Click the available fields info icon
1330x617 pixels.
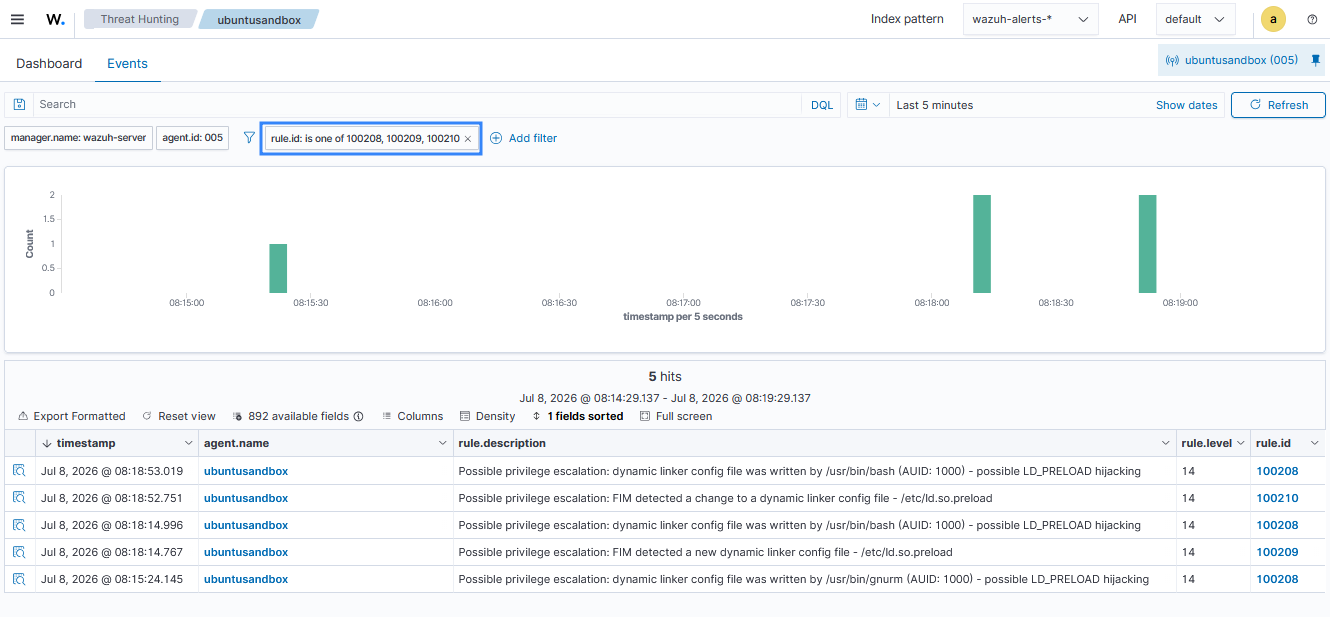(x=358, y=416)
